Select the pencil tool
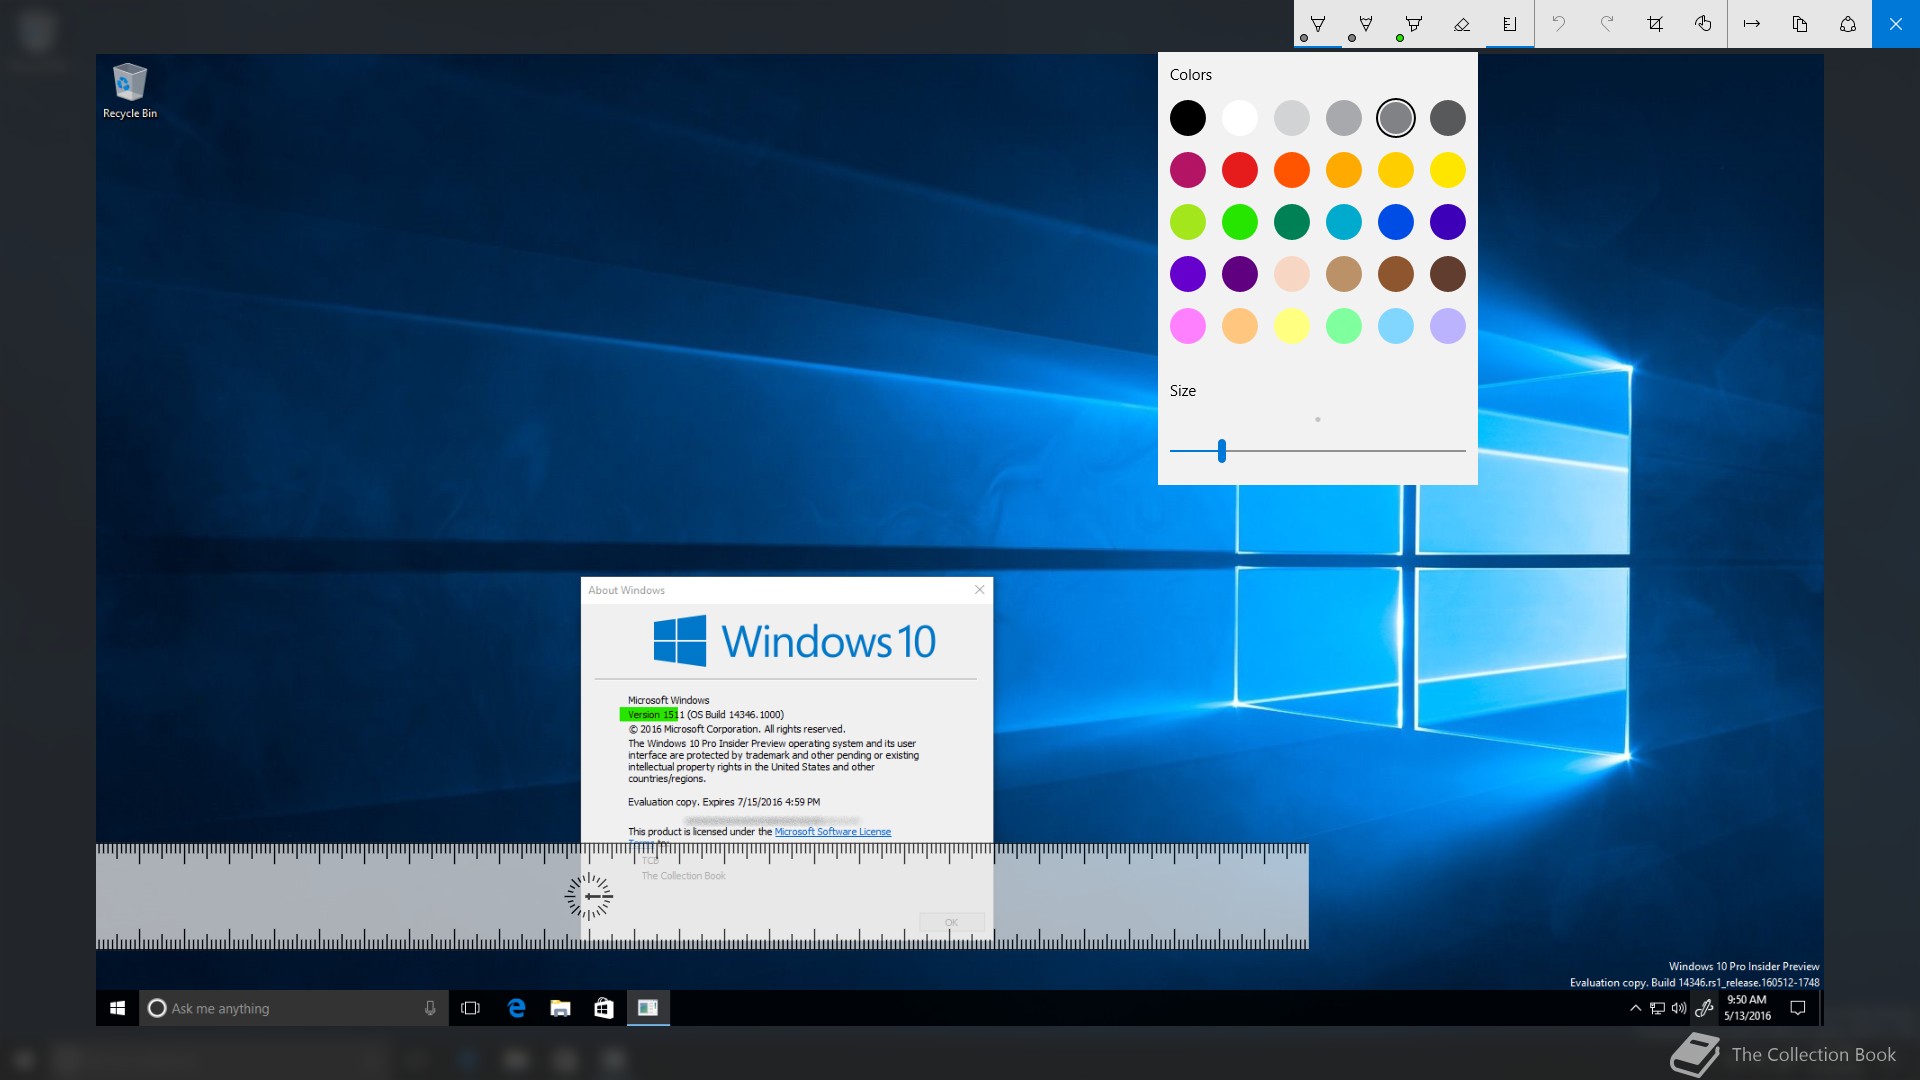This screenshot has height=1080, width=1920. tap(1366, 24)
